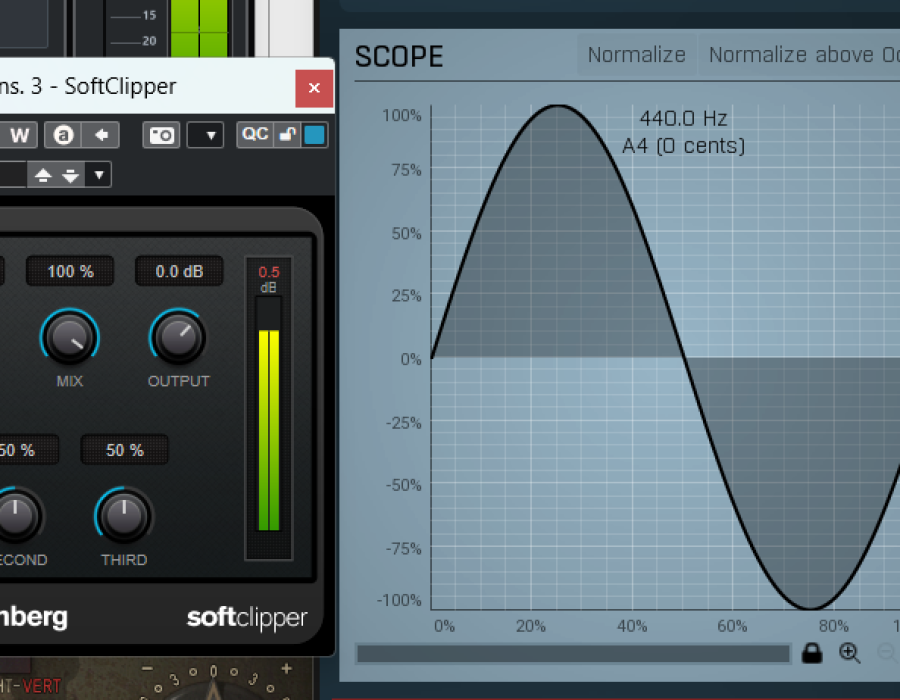Image resolution: width=900 pixels, height=700 pixels.
Task: Click the padlock icon below scope
Action: click(812, 653)
